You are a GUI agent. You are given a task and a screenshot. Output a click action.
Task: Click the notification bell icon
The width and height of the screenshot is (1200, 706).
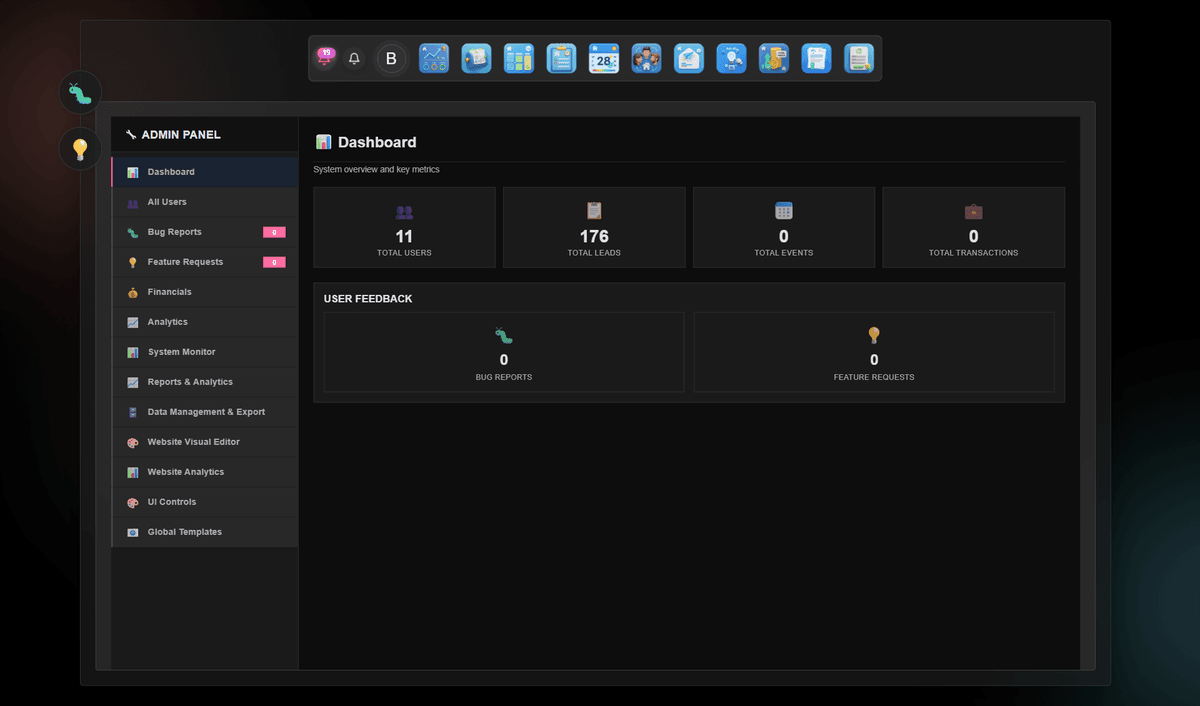(354, 58)
